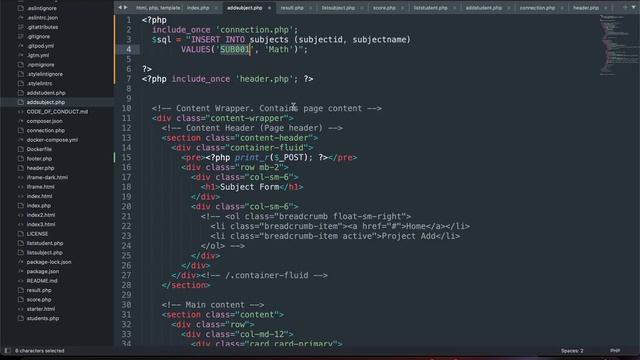Click the index.html file icon

pyautogui.click(x=20, y=196)
